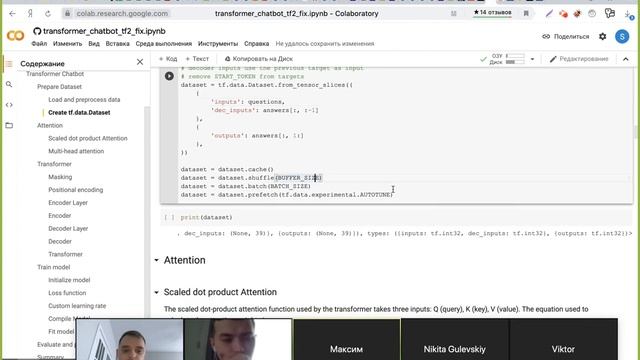Click the Поделиться share button
Image resolution: width=640 pixels, height=360 pixels.
(x=566, y=36)
